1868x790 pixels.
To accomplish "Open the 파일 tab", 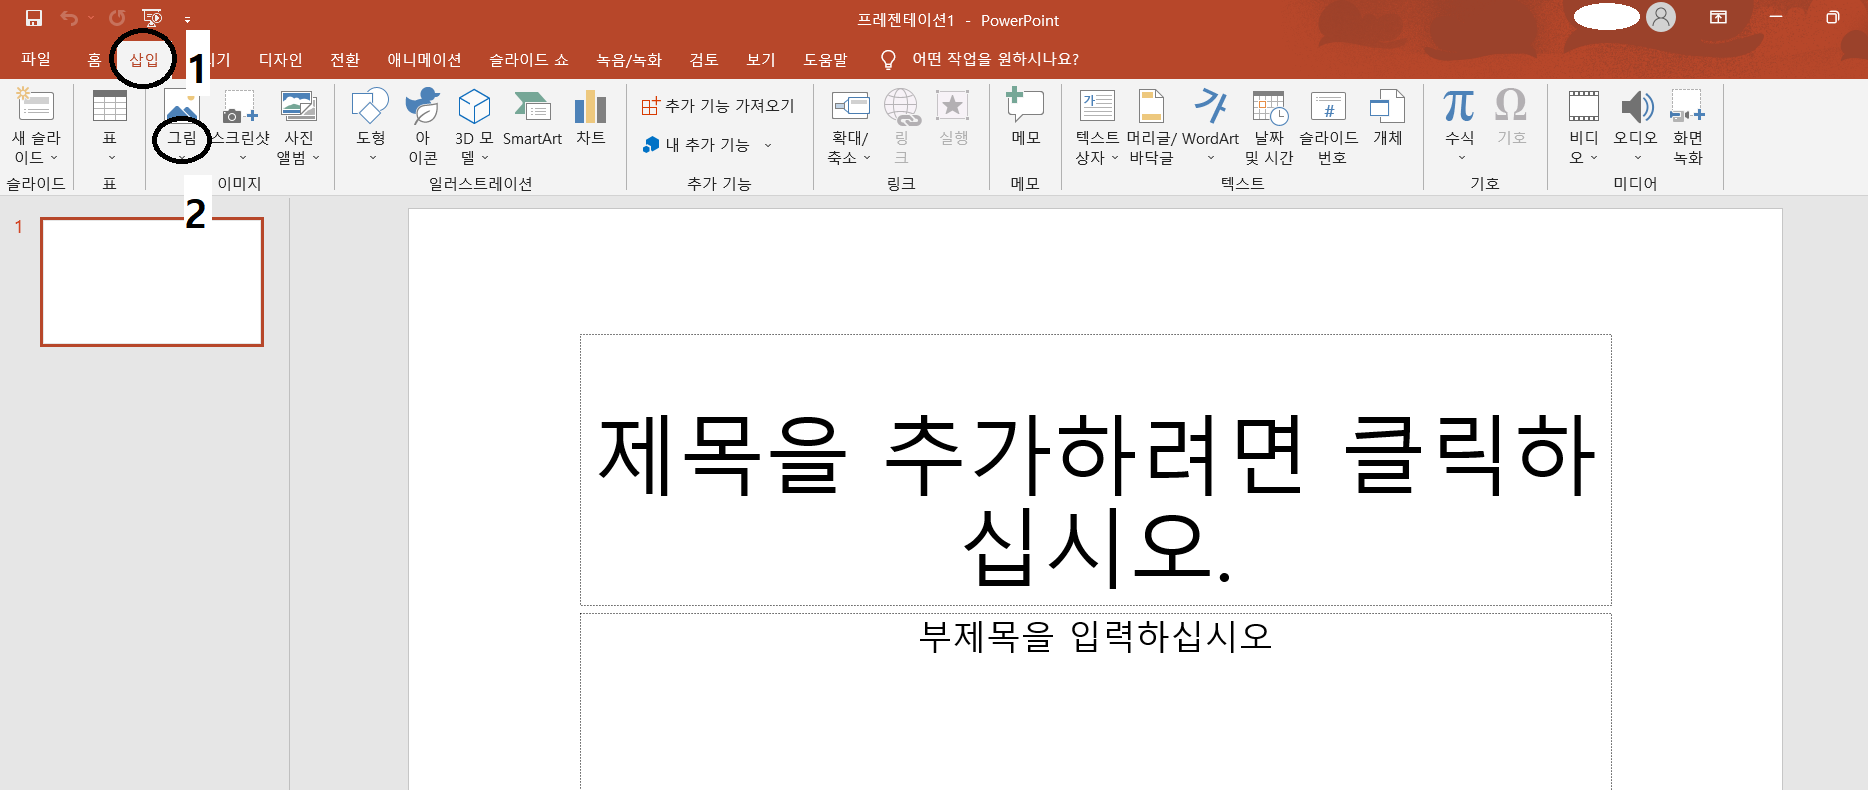I will [36, 59].
